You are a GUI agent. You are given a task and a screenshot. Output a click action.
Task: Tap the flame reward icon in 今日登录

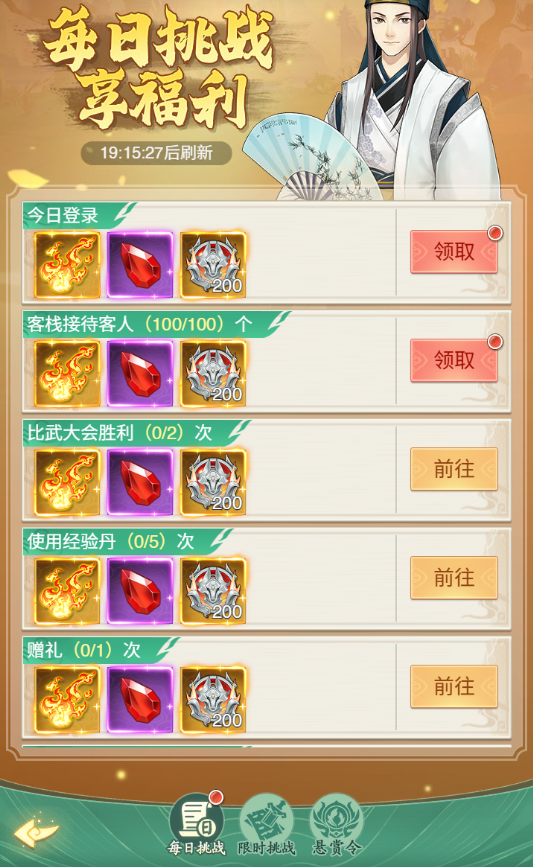pyautogui.click(x=67, y=265)
